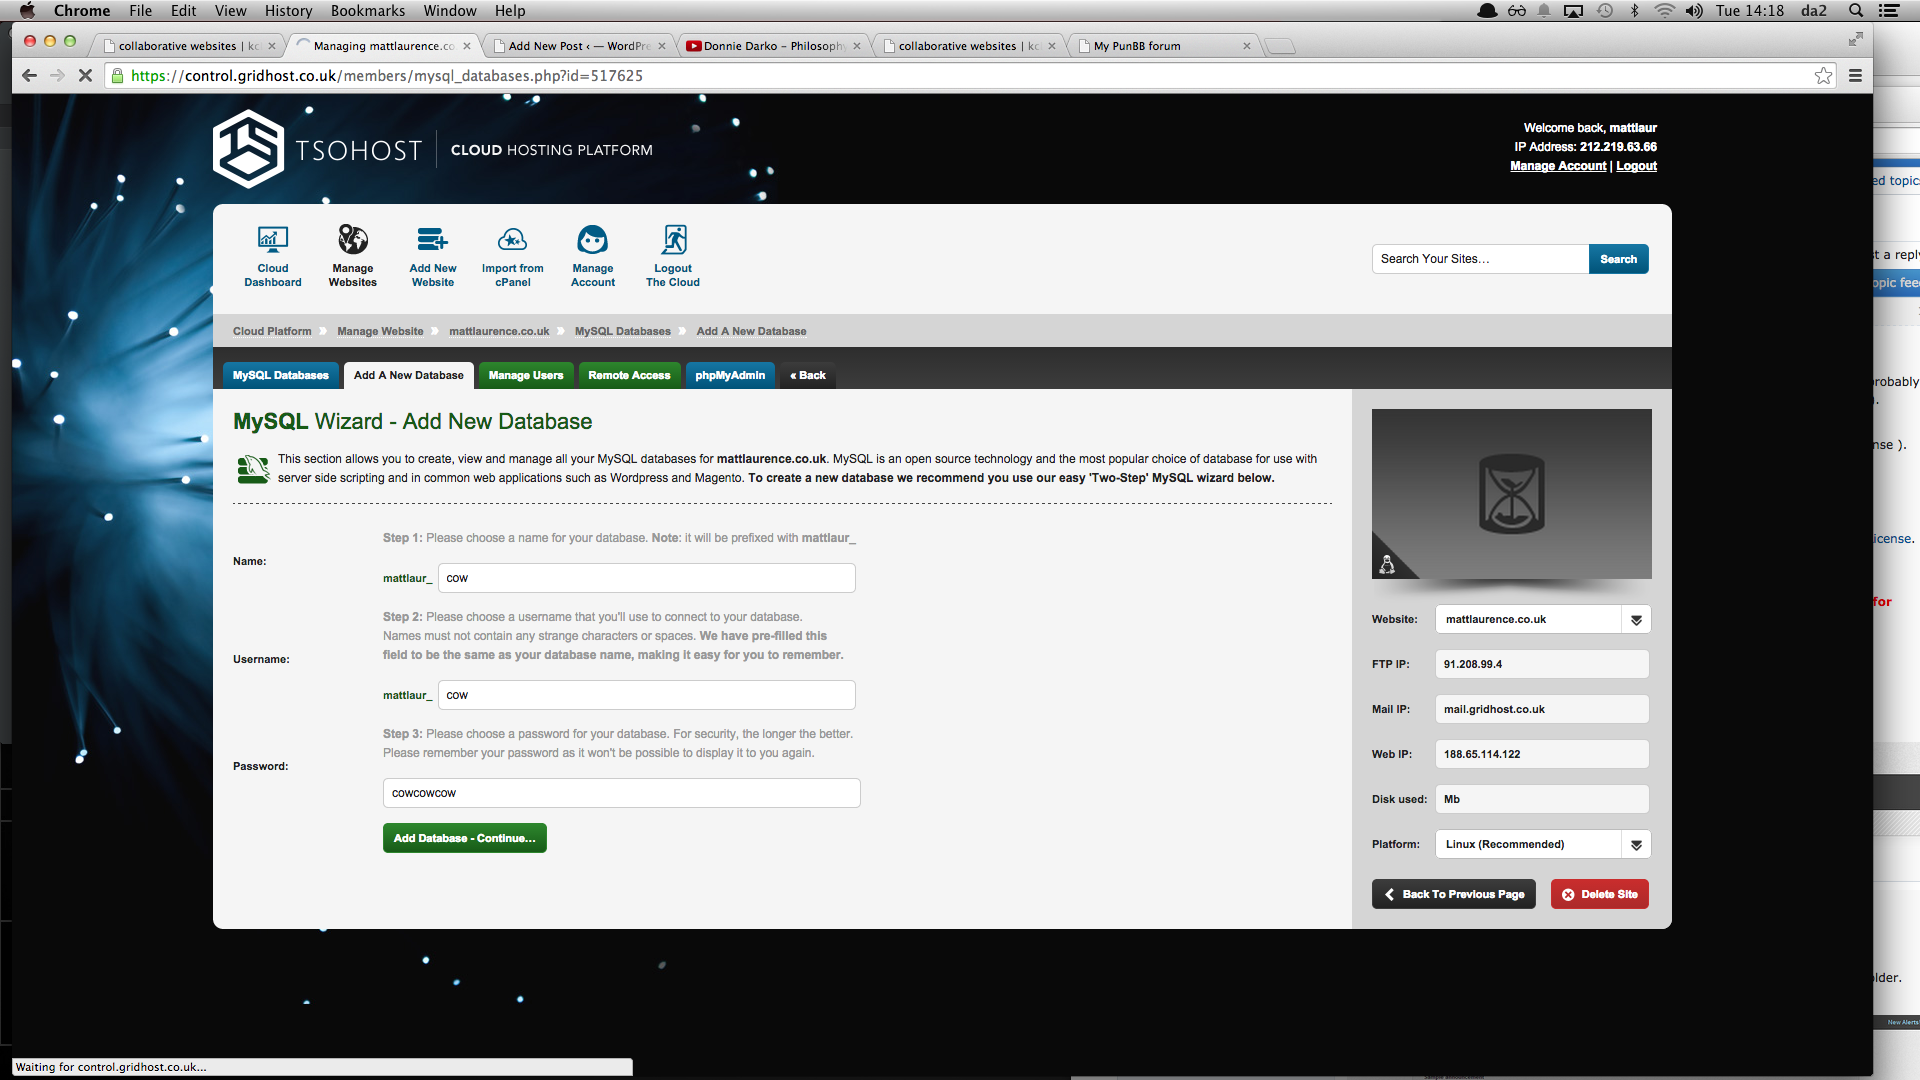Open the Bookmarks menu in menu bar
1920x1080 pixels.
367,11
